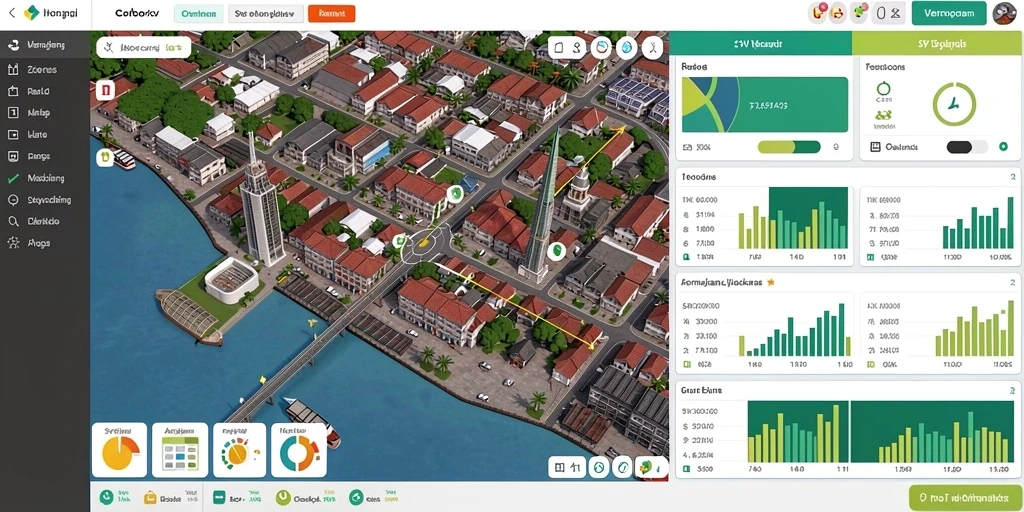Open the pie chart thumbnail card
The image size is (1024, 512).
(120, 449)
